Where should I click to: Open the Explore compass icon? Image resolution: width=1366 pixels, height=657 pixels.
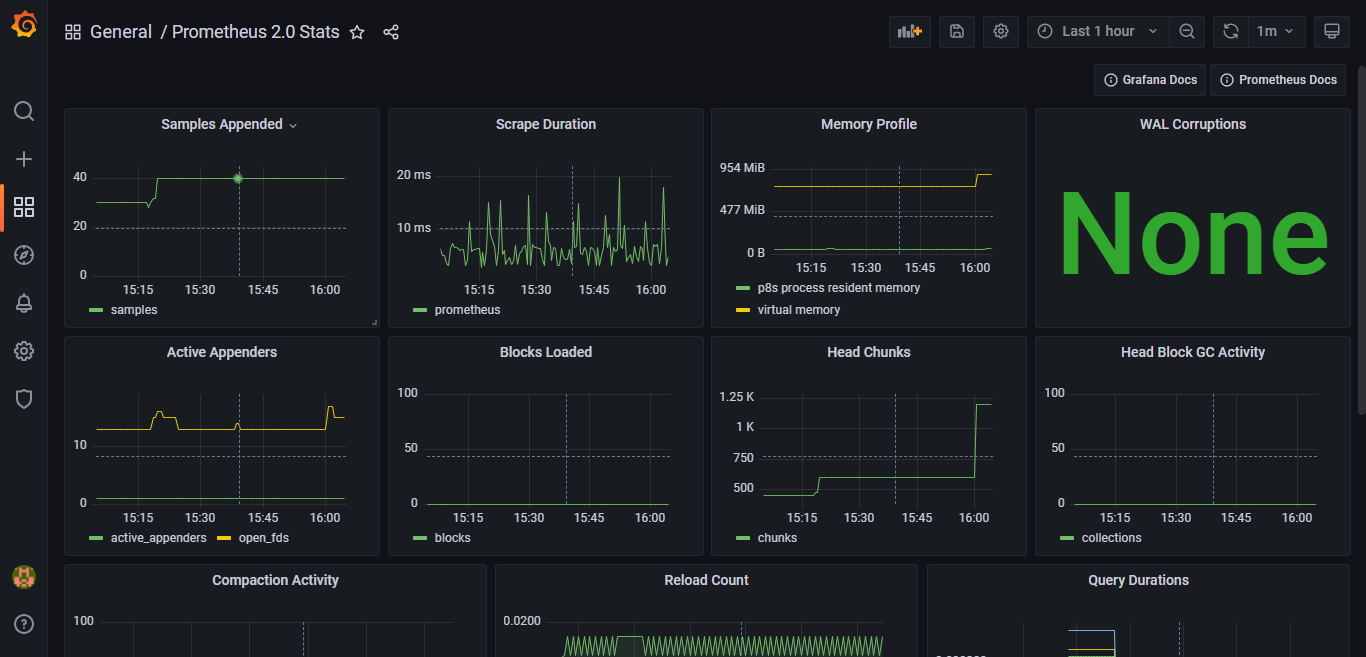(x=24, y=255)
